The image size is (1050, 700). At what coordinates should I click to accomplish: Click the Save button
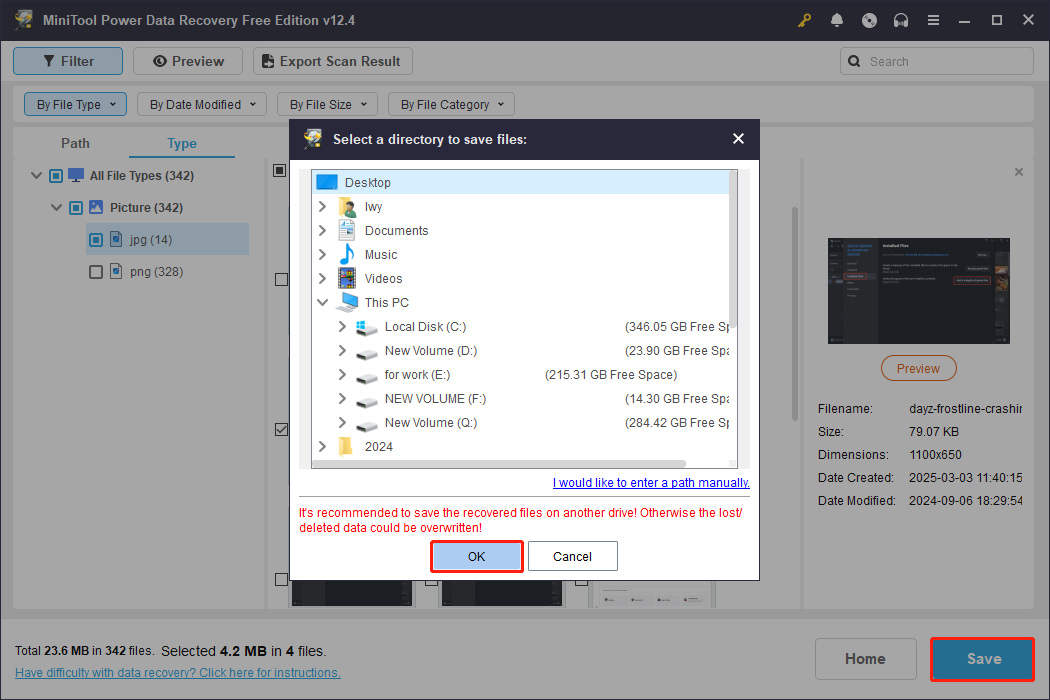coord(983,659)
